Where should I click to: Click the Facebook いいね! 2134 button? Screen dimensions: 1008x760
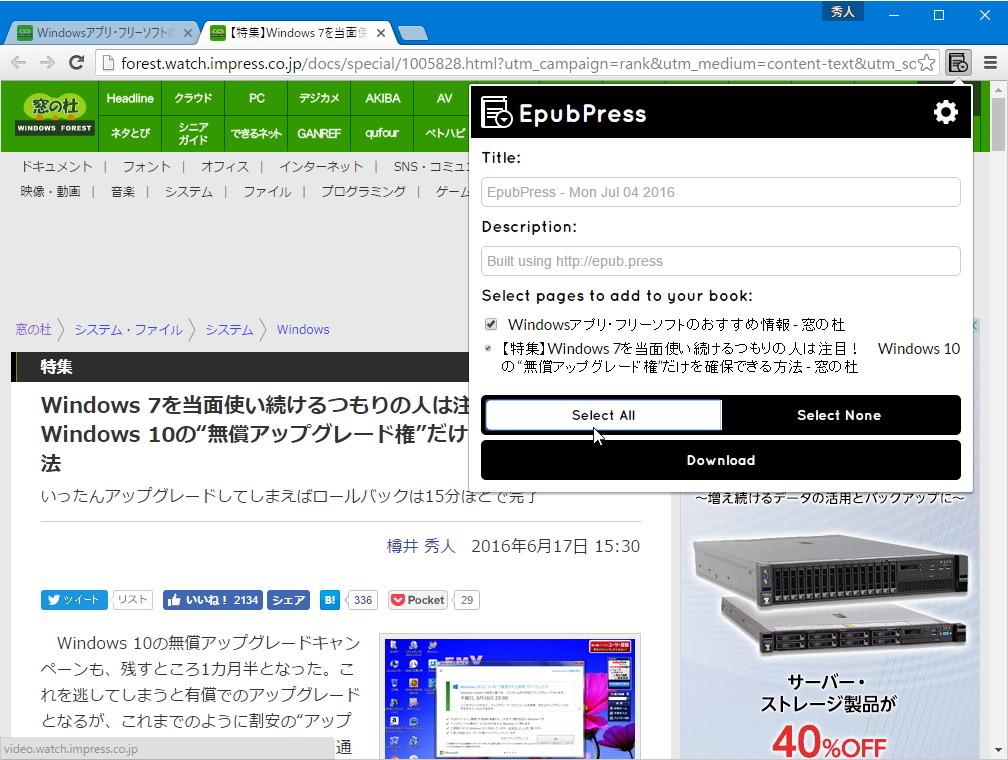point(213,600)
